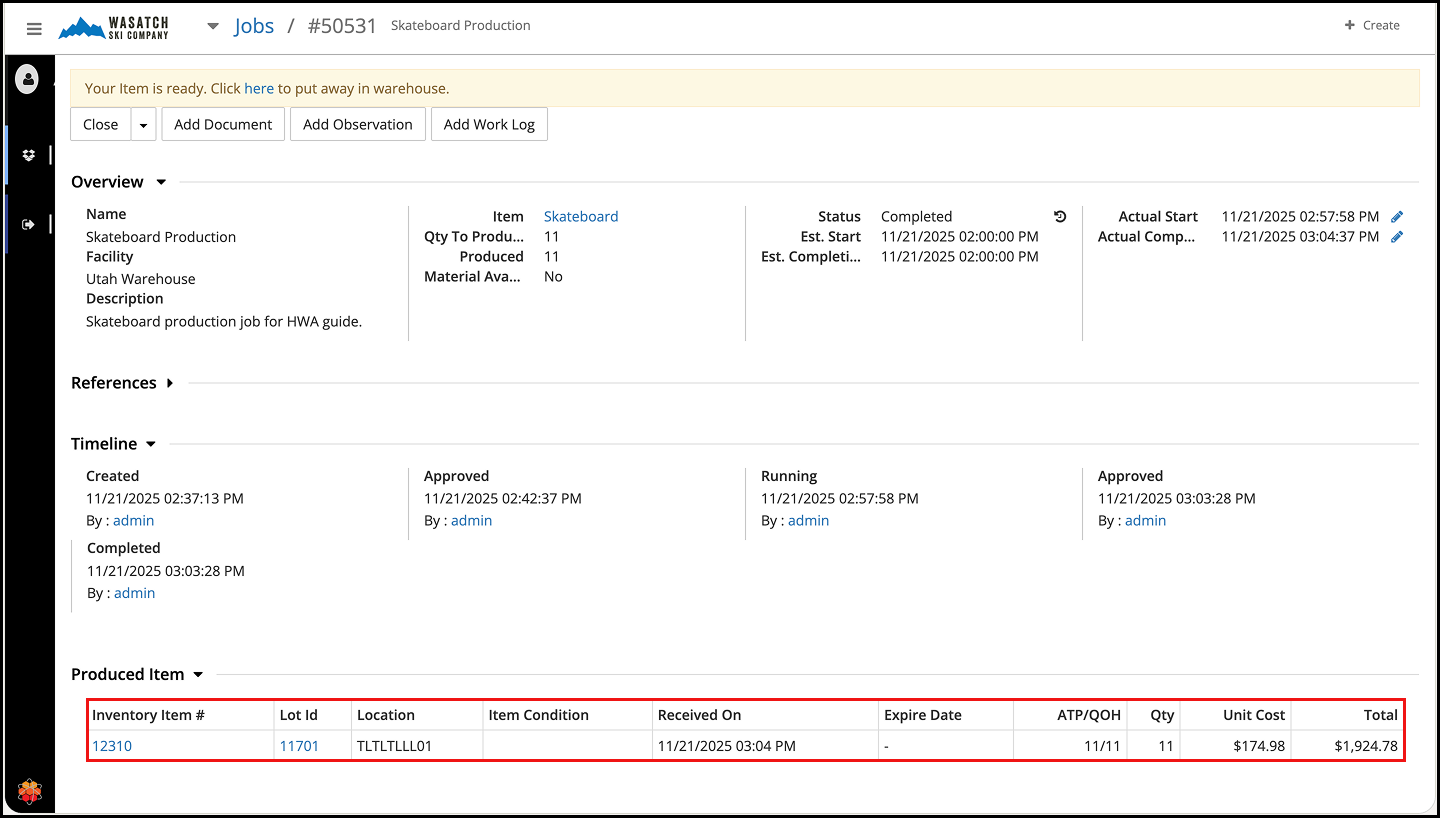Click the user profile avatar icon
The width and height of the screenshot is (1440, 818).
[x=27, y=78]
